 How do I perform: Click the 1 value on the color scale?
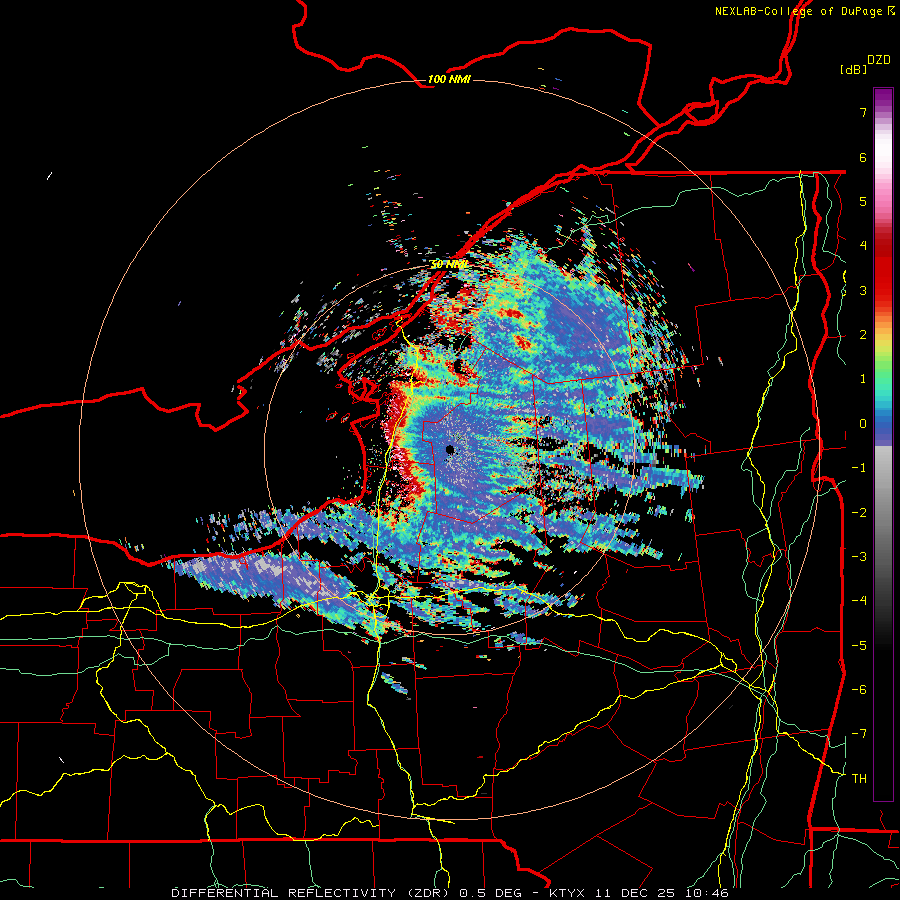click(x=863, y=379)
